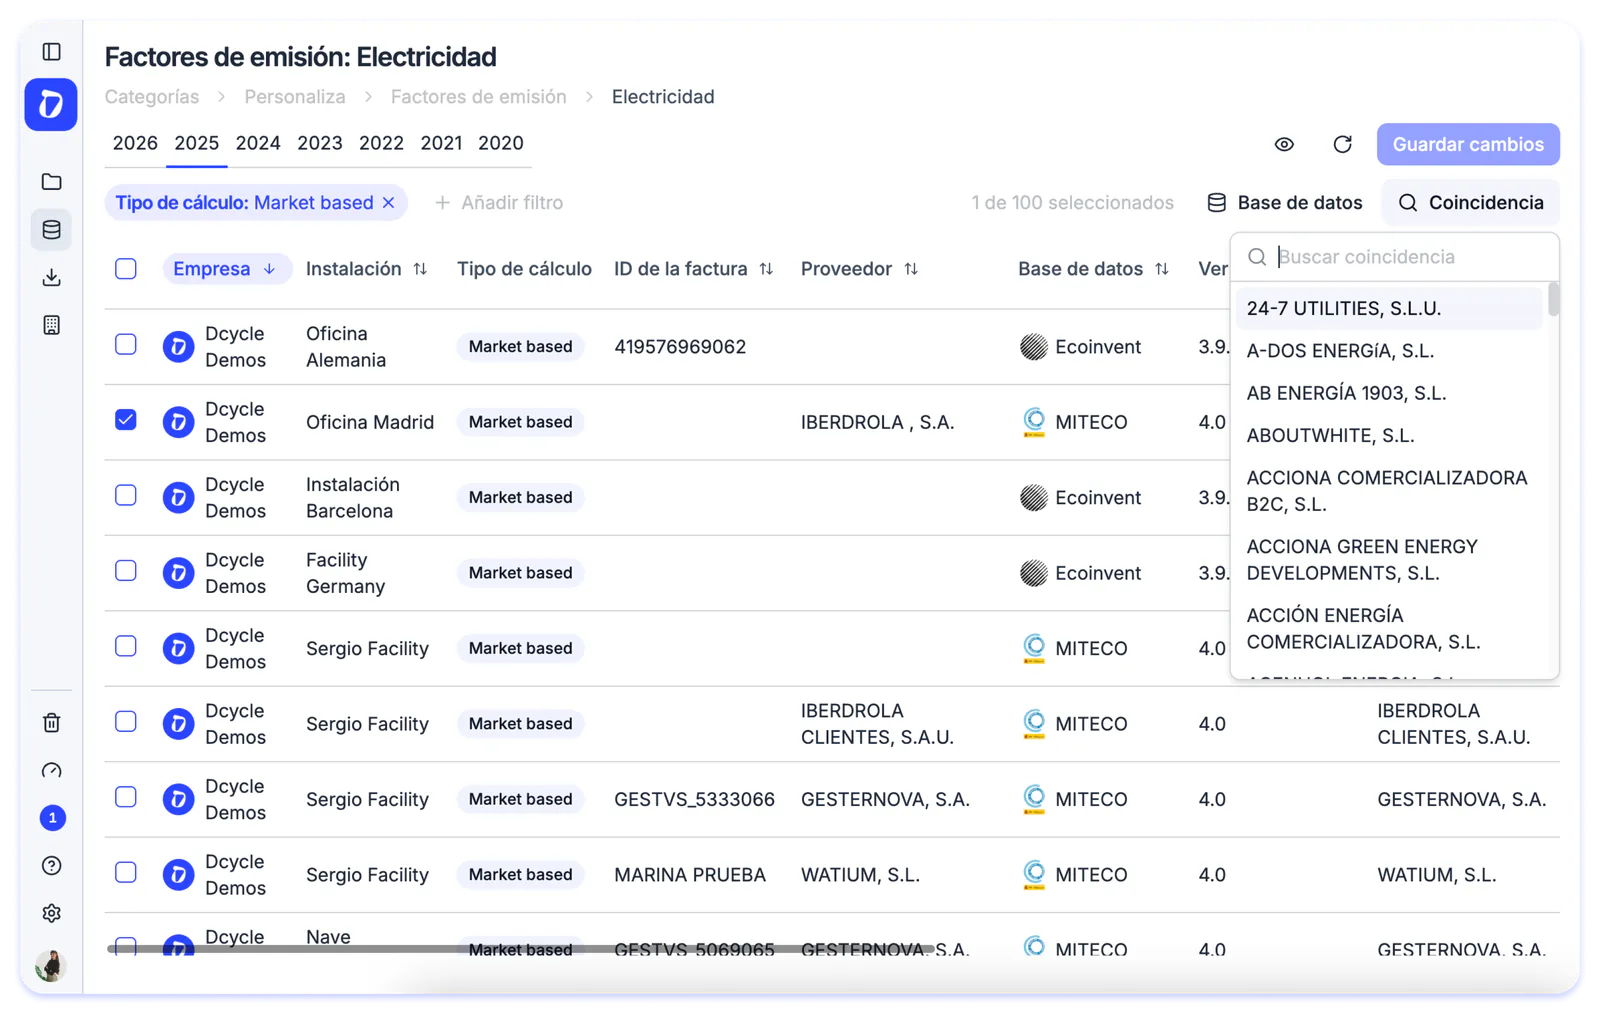Toggle the eye visibility icon

pos(1284,145)
